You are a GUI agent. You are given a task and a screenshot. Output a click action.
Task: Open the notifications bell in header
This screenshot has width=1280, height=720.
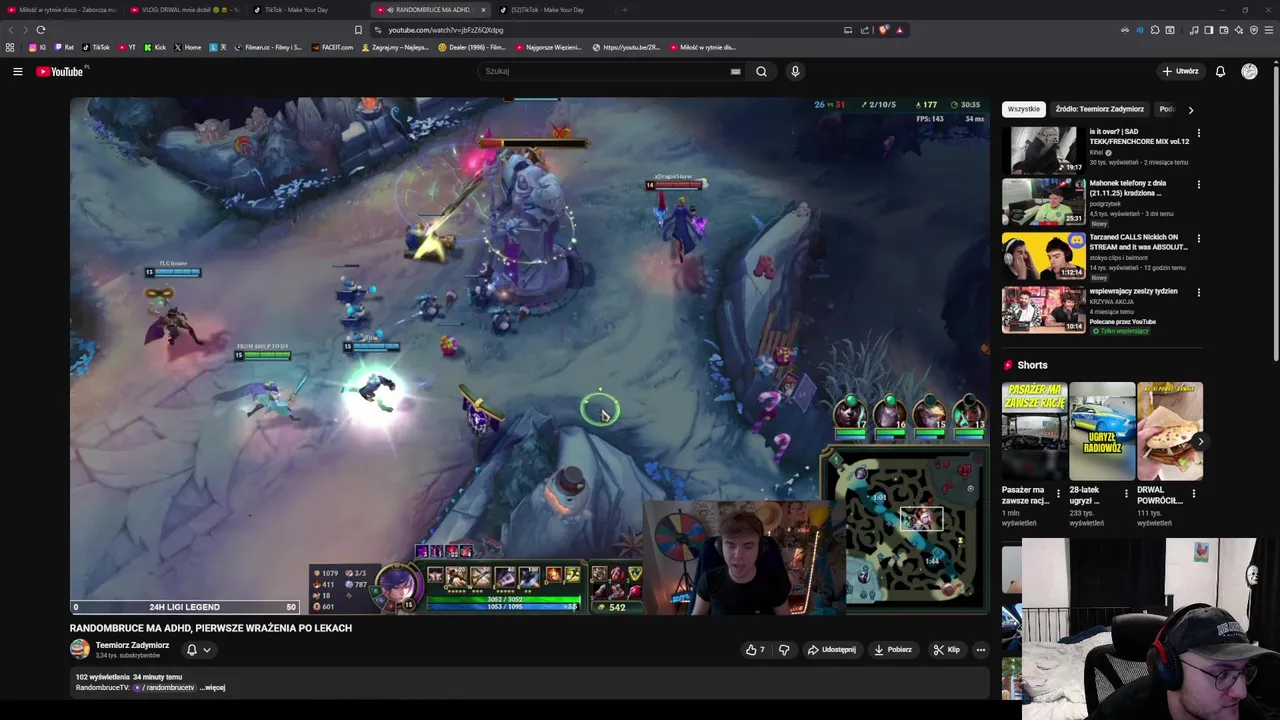pyautogui.click(x=1220, y=71)
